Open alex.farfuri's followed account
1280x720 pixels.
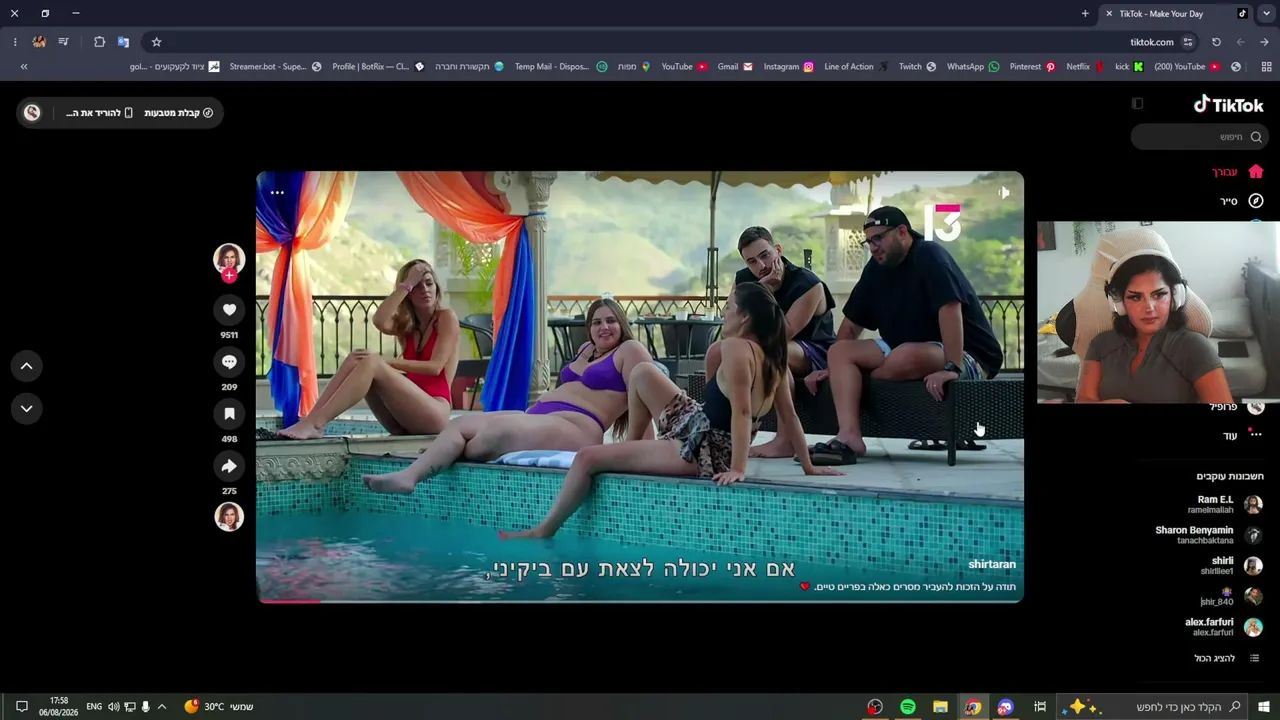point(1223,627)
